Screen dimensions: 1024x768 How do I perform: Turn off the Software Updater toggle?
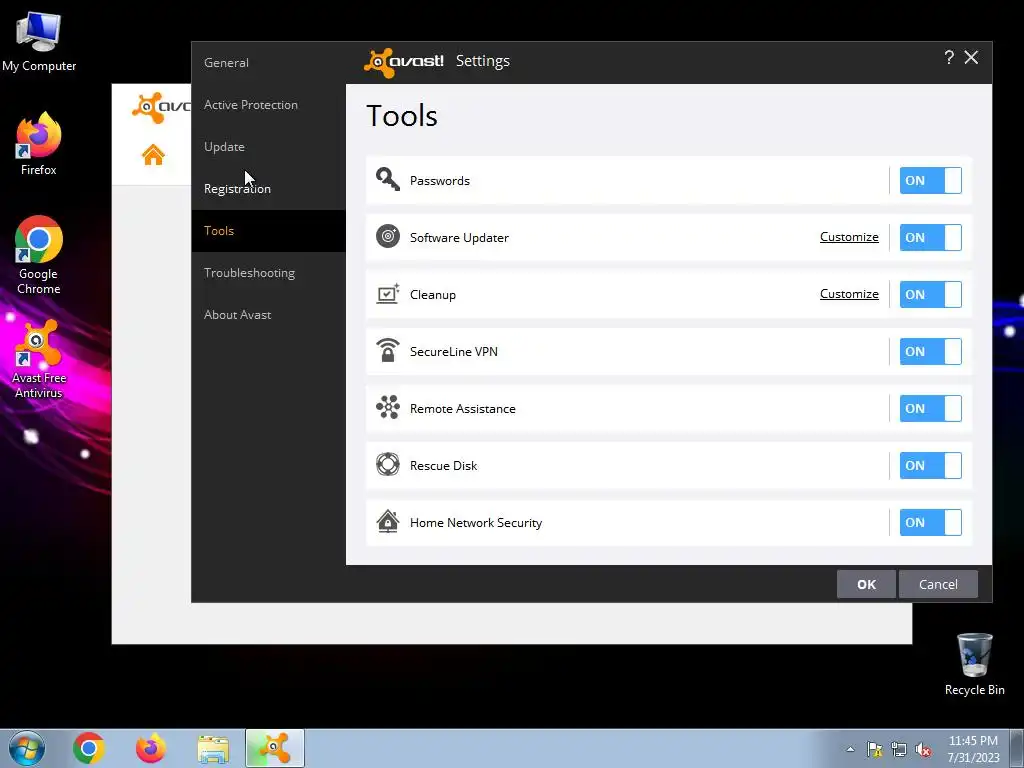(x=931, y=237)
